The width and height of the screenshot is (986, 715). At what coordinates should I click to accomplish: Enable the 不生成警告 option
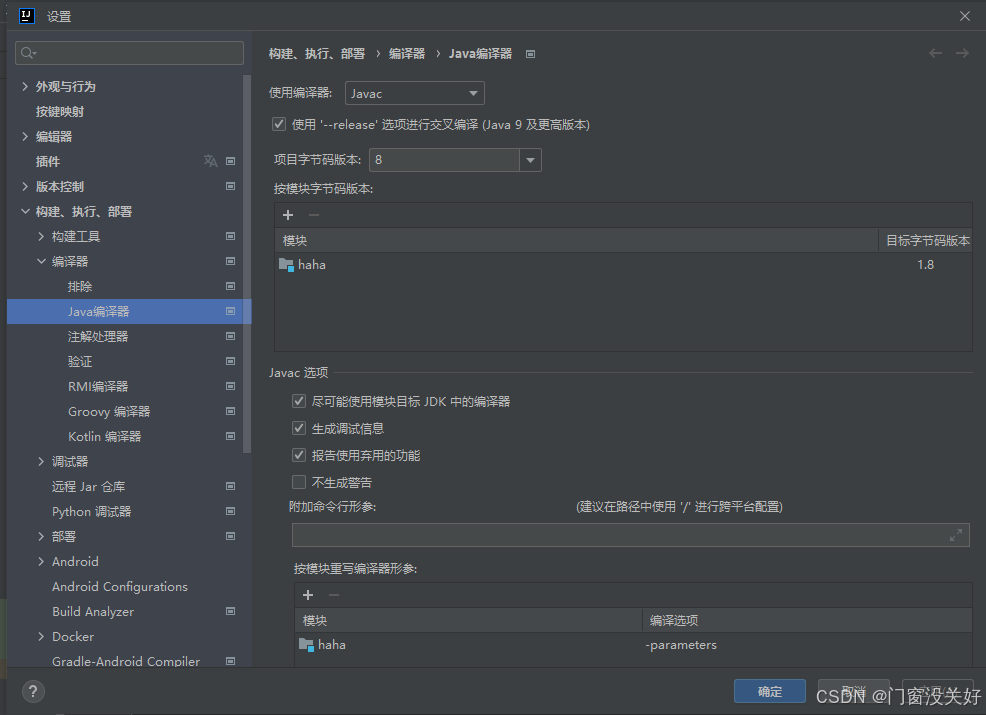[298, 481]
